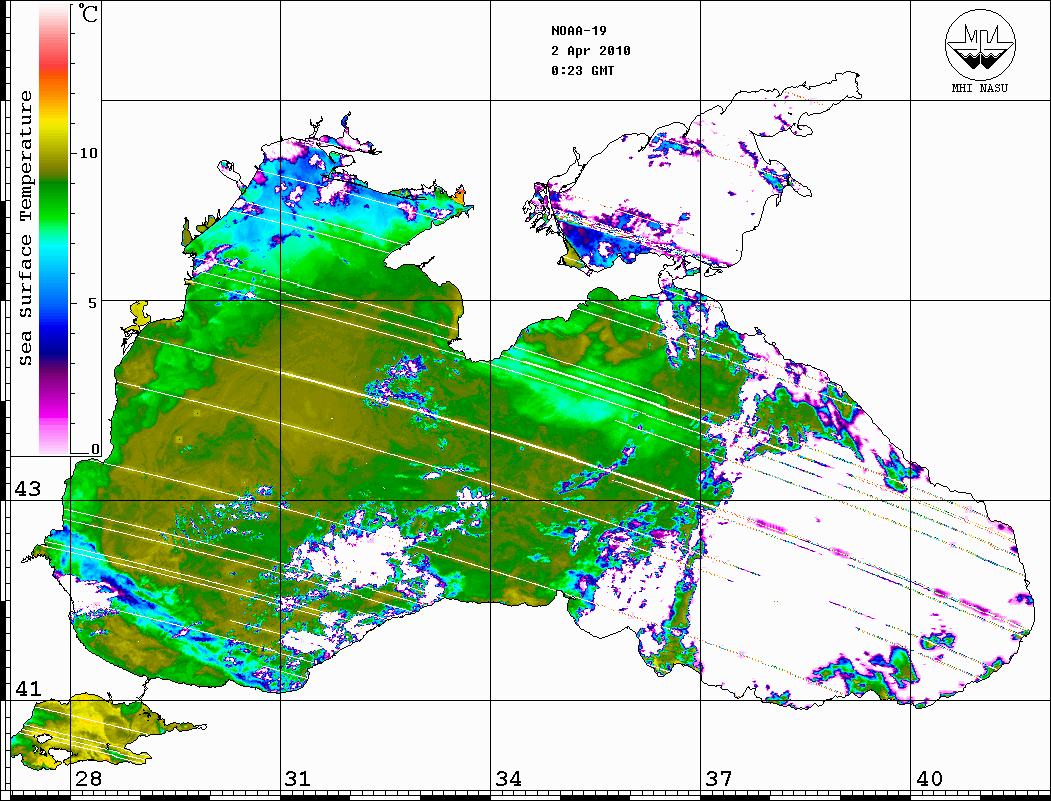Click the longitude label 40

(x=929, y=778)
